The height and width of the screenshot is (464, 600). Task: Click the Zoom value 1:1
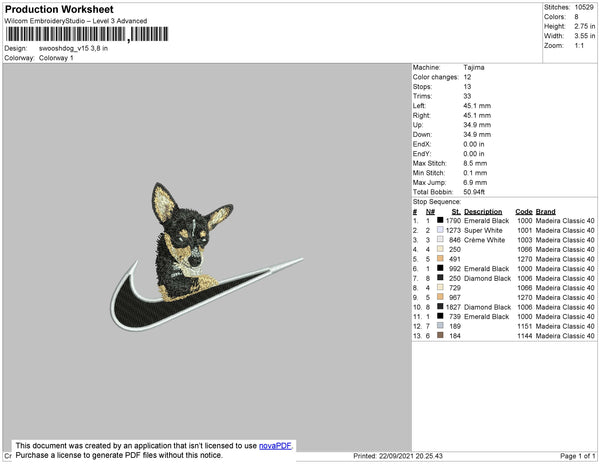[x=579, y=46]
